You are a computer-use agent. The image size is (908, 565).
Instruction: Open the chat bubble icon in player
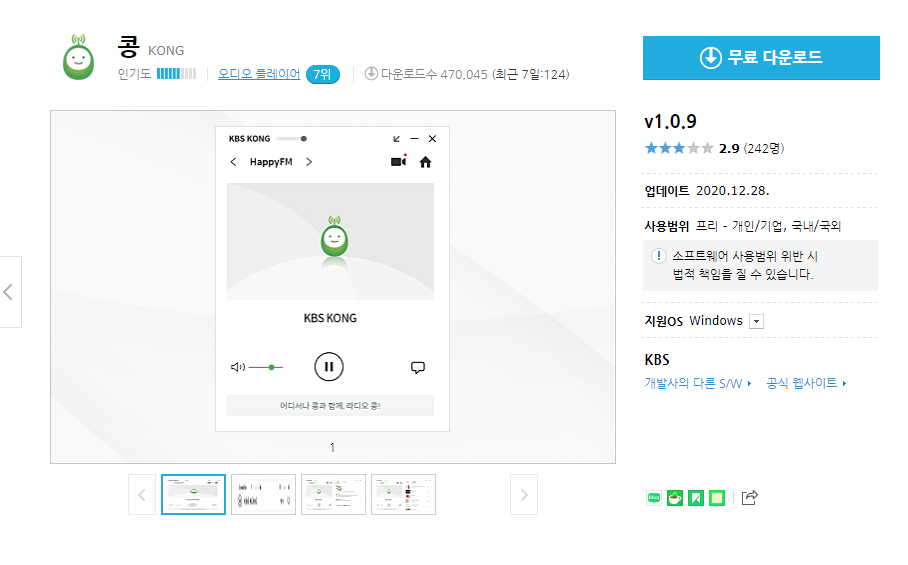coord(418,368)
